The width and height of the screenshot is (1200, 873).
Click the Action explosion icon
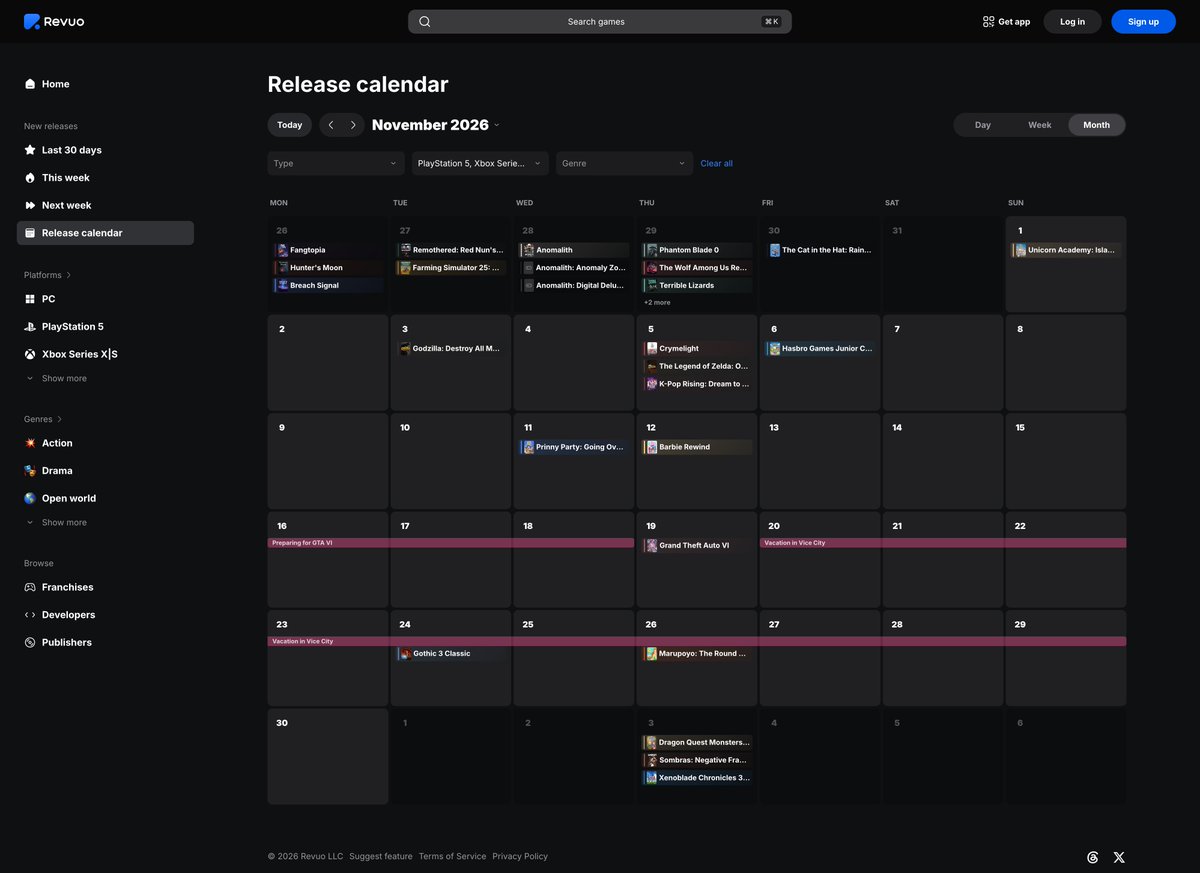[x=30, y=443]
